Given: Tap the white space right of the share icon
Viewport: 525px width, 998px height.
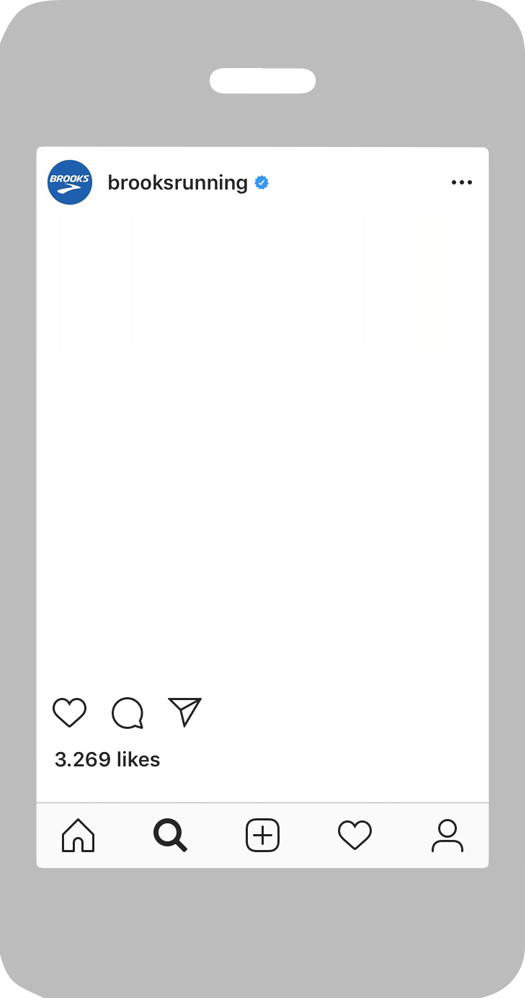Looking at the screenshot, I should 344,712.
